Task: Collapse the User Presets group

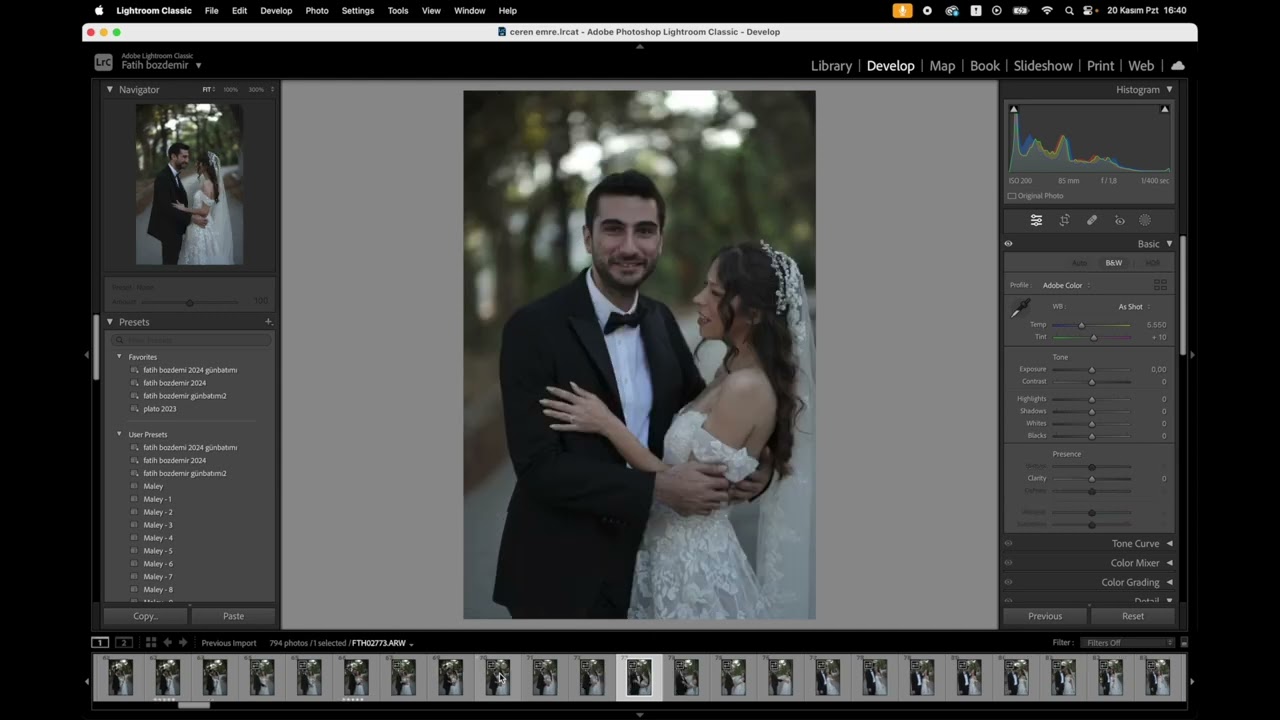Action: (x=119, y=435)
